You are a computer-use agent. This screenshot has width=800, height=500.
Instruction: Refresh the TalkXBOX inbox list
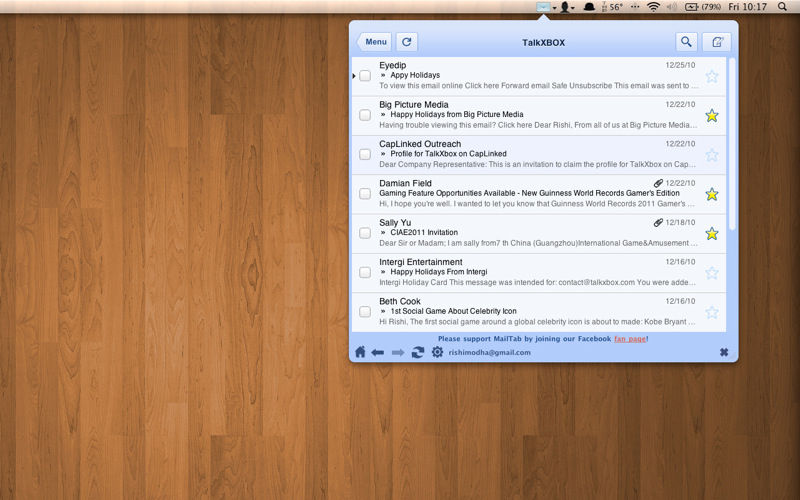[x=407, y=42]
